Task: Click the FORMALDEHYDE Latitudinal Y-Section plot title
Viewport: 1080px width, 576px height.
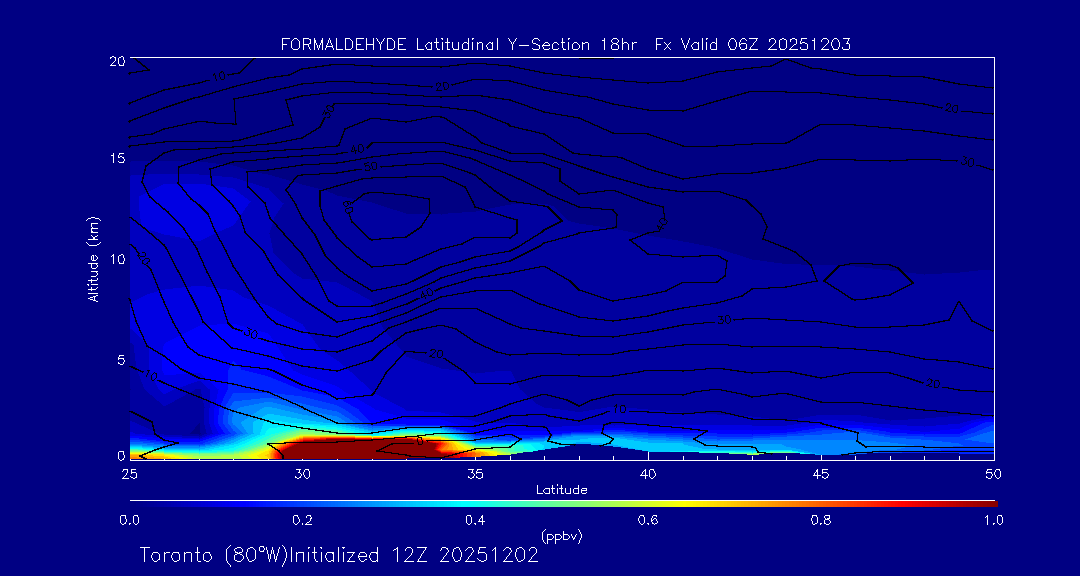Action: (565, 44)
